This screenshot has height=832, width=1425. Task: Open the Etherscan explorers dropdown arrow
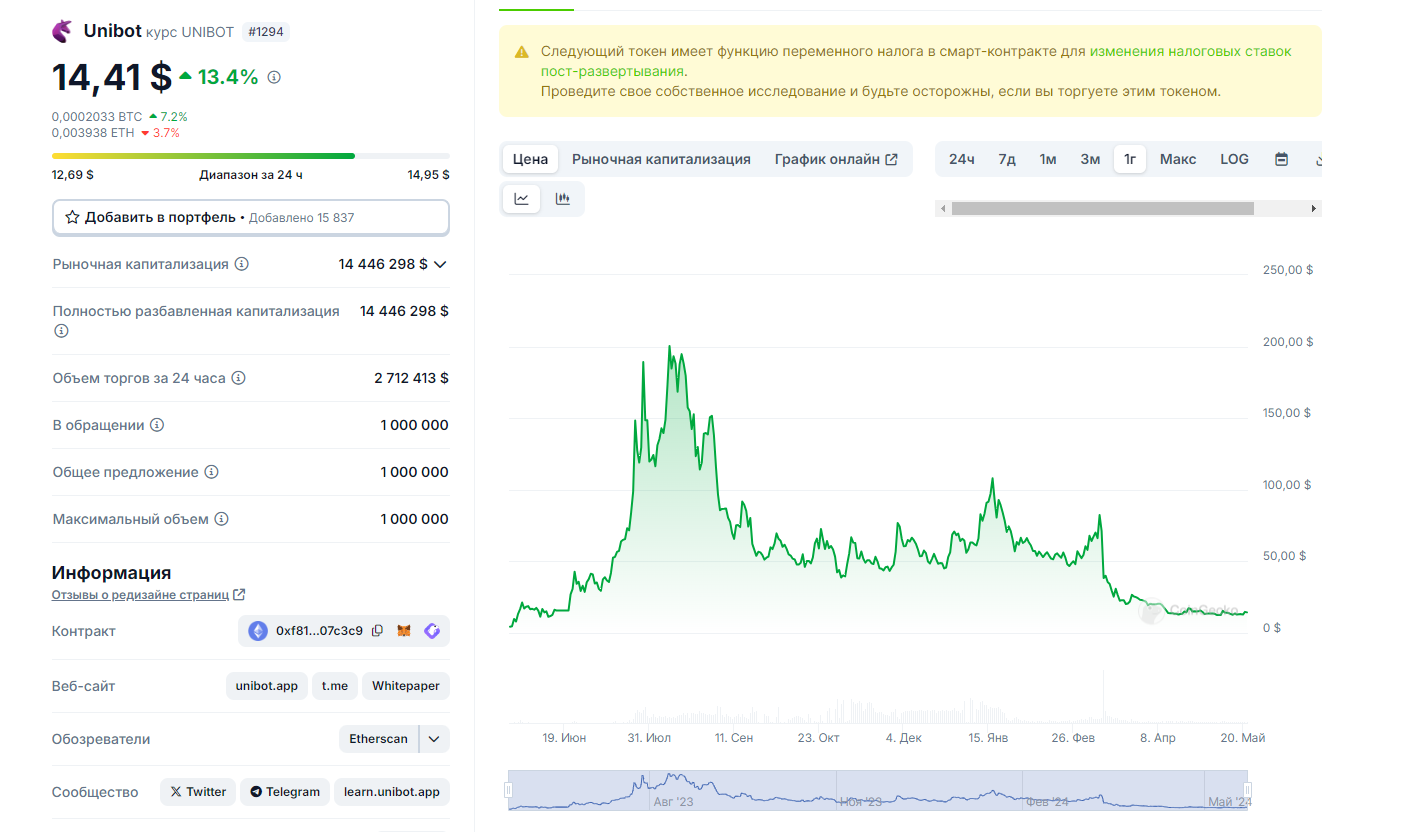click(434, 739)
